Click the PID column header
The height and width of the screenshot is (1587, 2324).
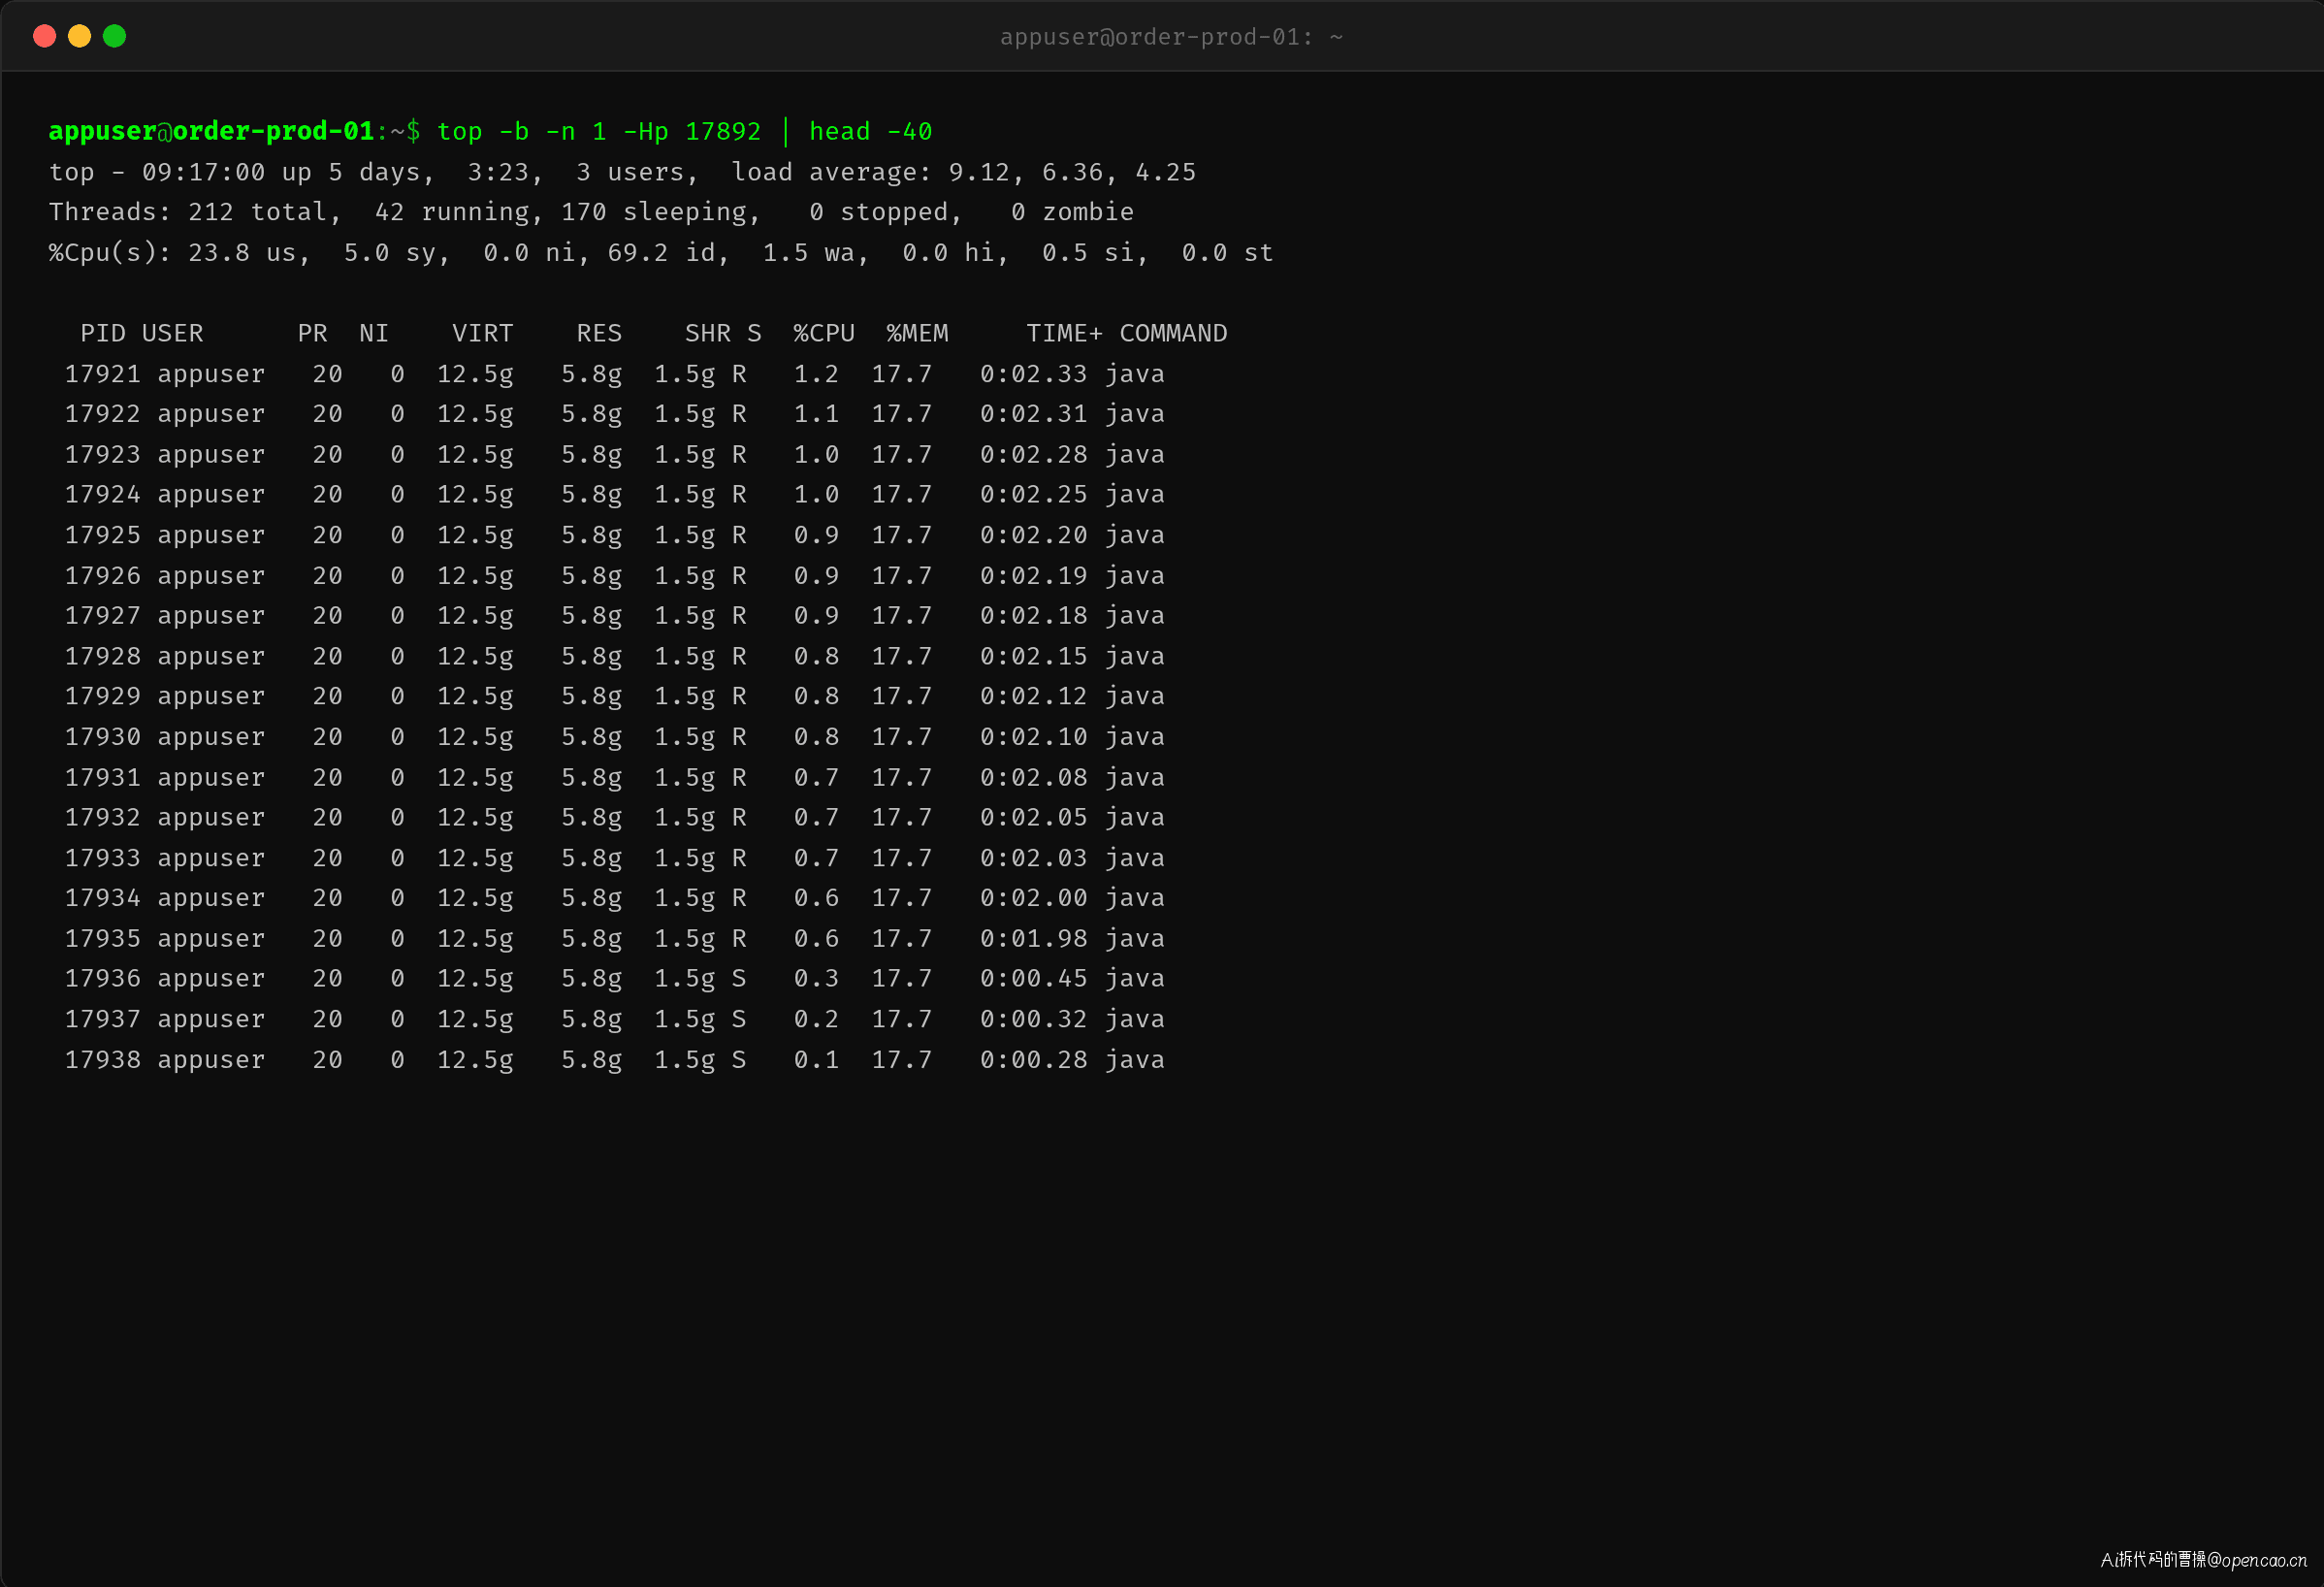pyautogui.click(x=103, y=333)
